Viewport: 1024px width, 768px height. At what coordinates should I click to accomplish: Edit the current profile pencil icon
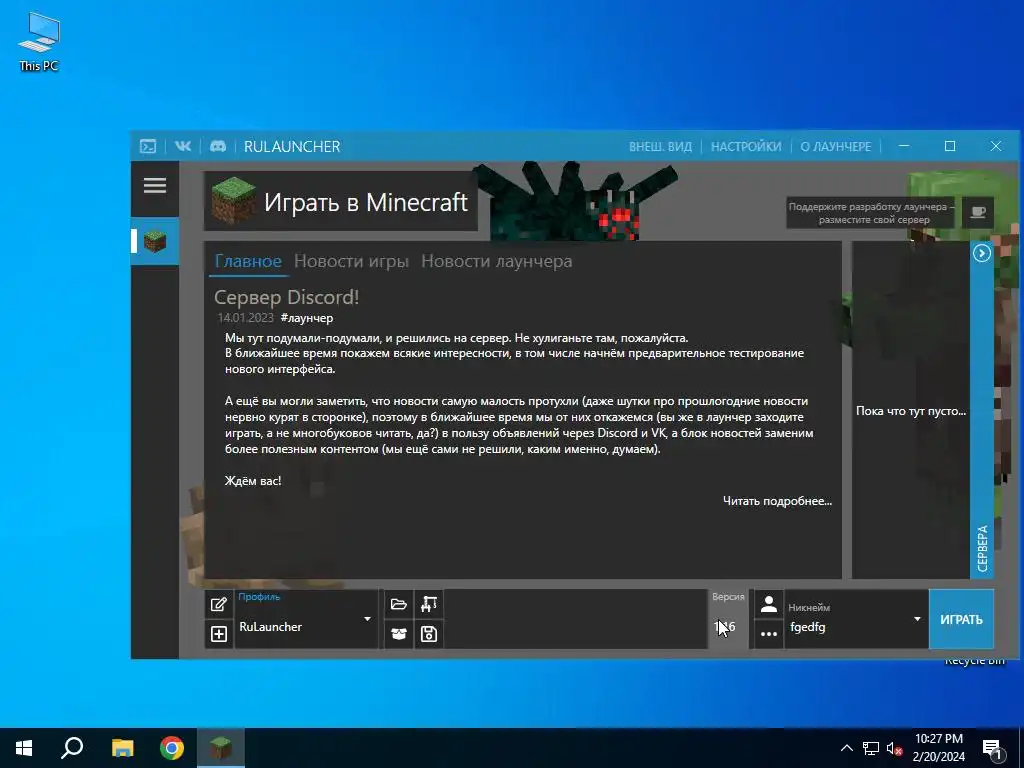click(219, 604)
